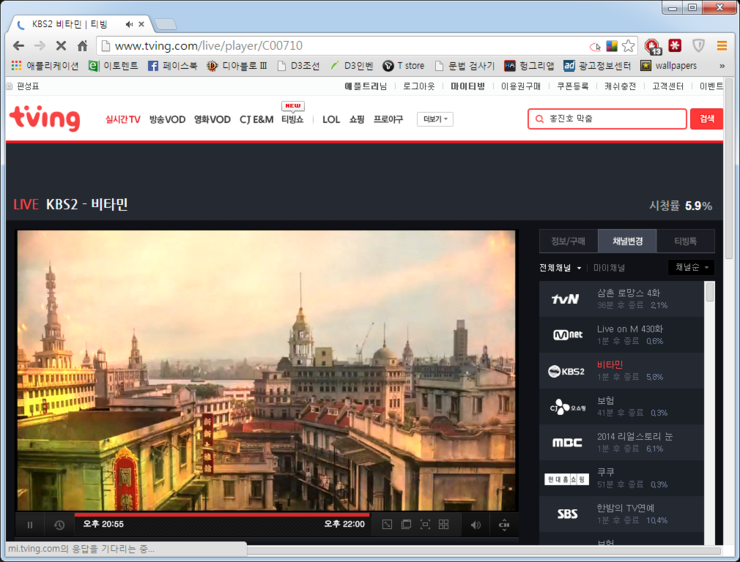The width and height of the screenshot is (740, 562).
Task: Switch to the 티빙톡 tab
Action: 686,241
